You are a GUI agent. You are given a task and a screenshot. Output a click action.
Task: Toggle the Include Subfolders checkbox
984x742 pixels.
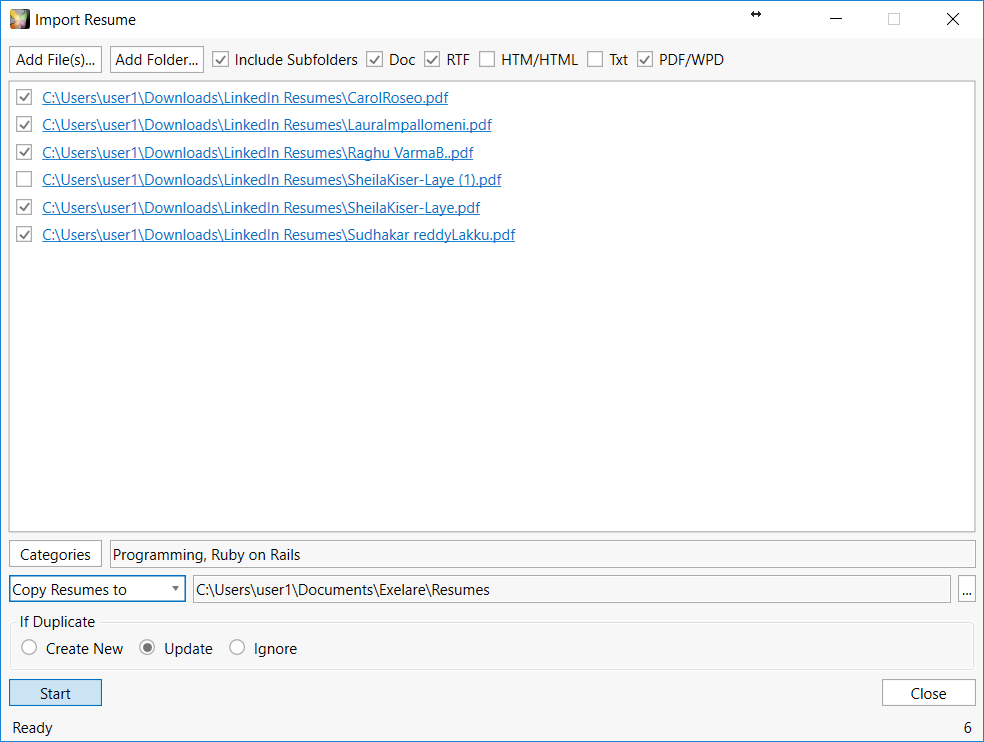[x=220, y=60]
